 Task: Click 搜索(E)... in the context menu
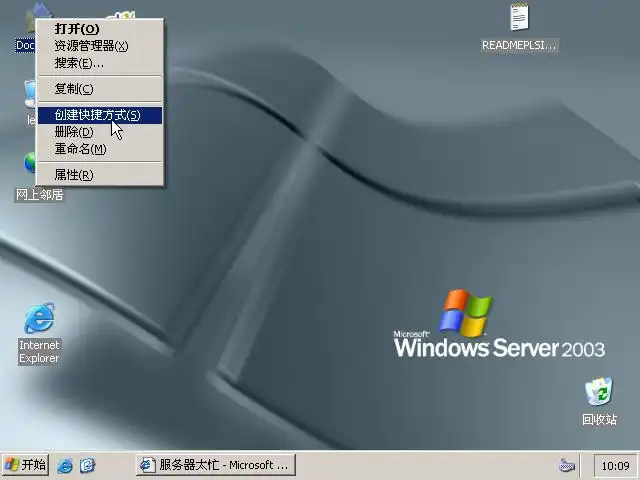[100, 63]
